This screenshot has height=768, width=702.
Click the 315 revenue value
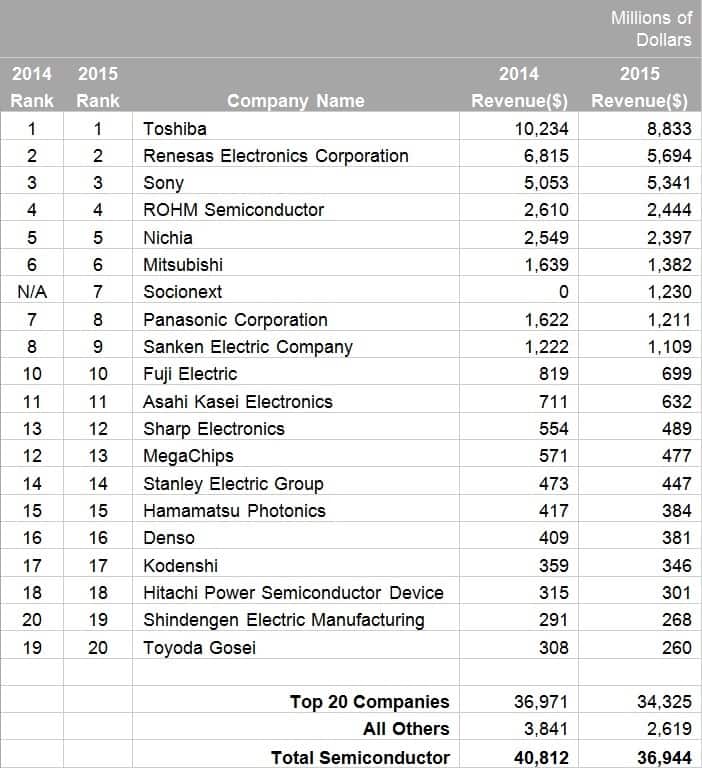[554, 592]
